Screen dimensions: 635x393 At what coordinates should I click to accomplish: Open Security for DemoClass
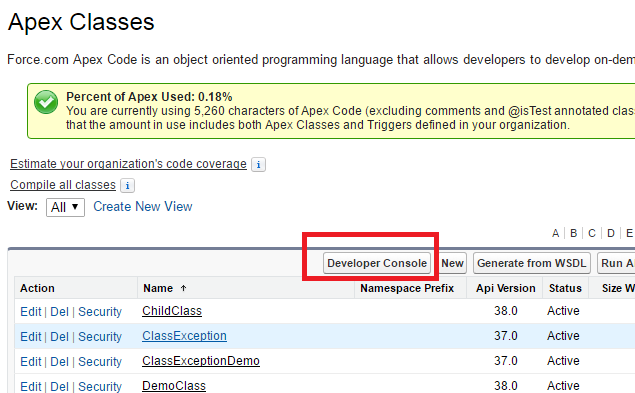click(x=100, y=387)
